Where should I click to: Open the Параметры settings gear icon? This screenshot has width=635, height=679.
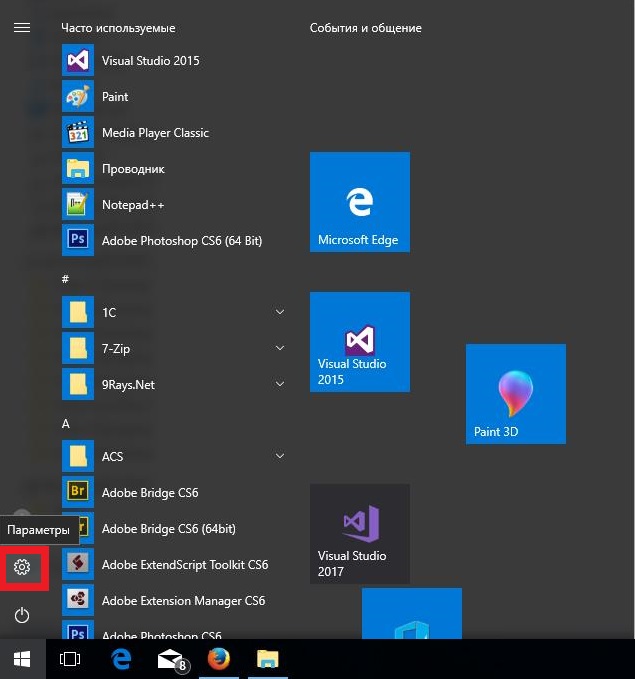point(22,567)
